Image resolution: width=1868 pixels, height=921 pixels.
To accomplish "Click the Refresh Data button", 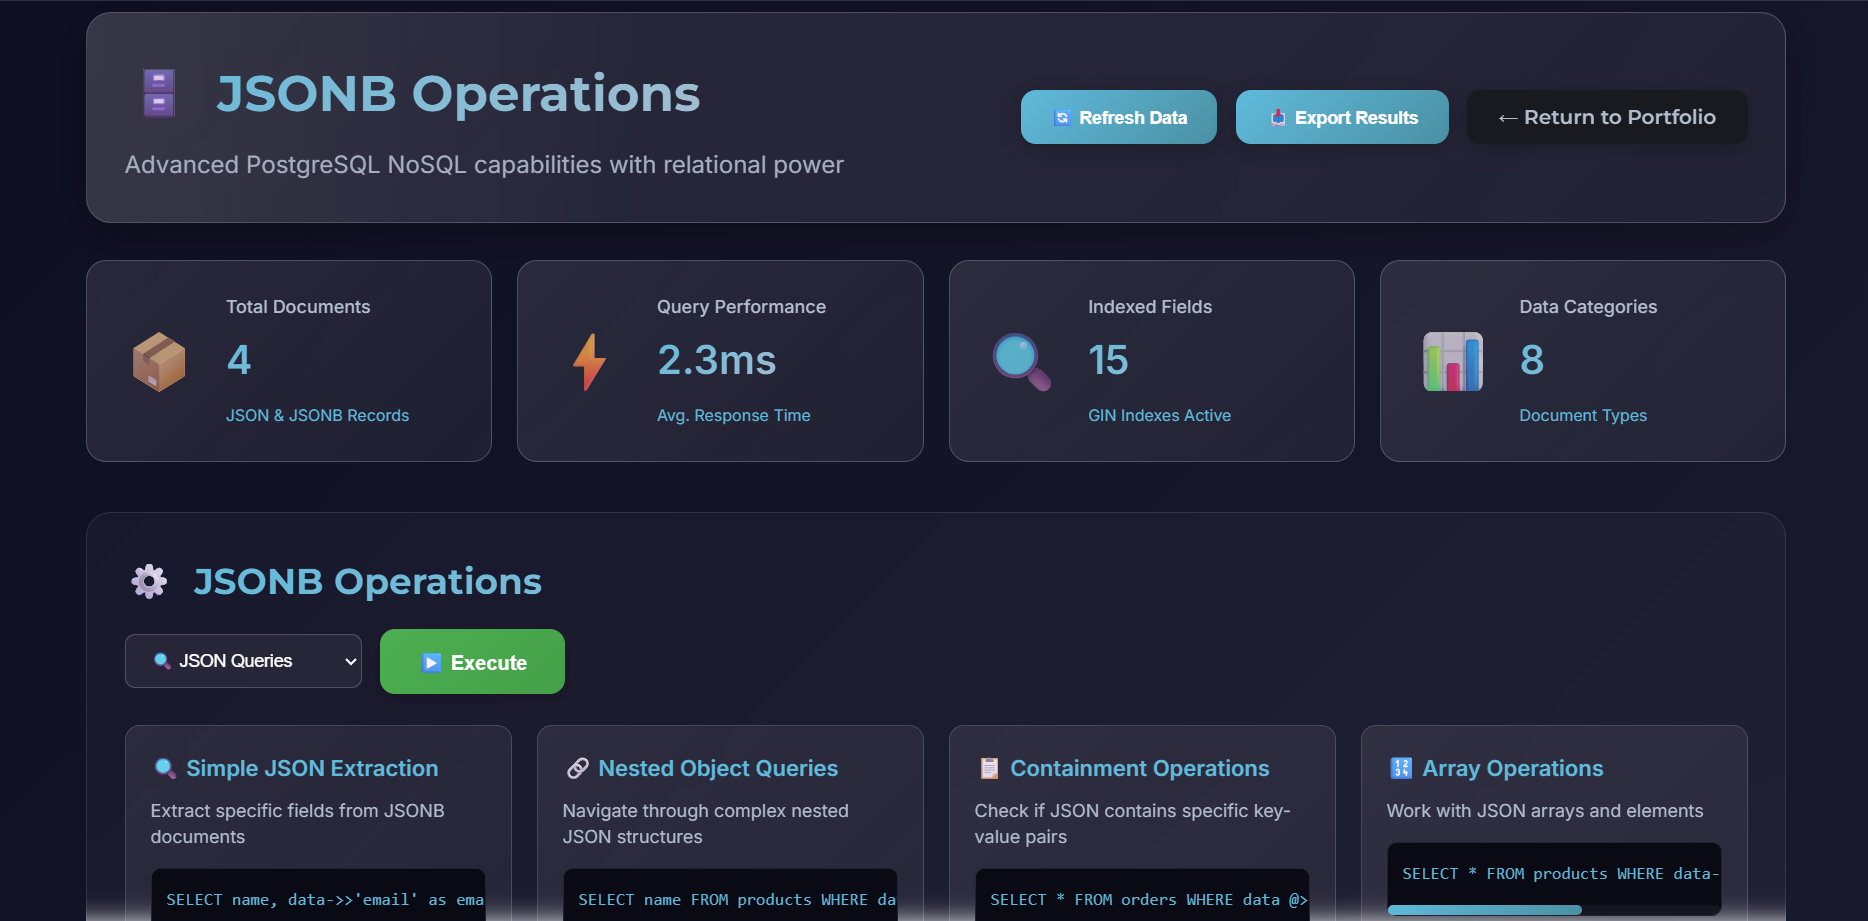I will (1118, 117).
